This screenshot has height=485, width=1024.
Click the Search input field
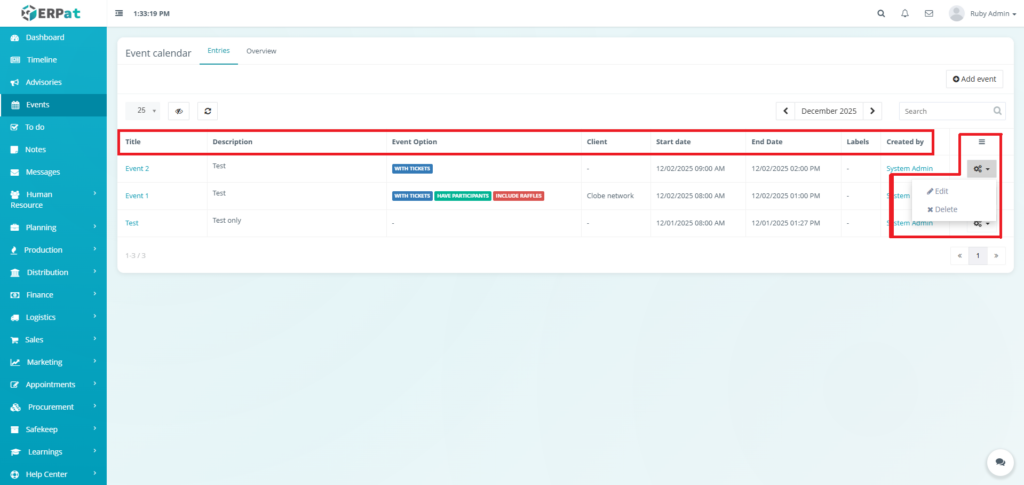[x=945, y=111]
